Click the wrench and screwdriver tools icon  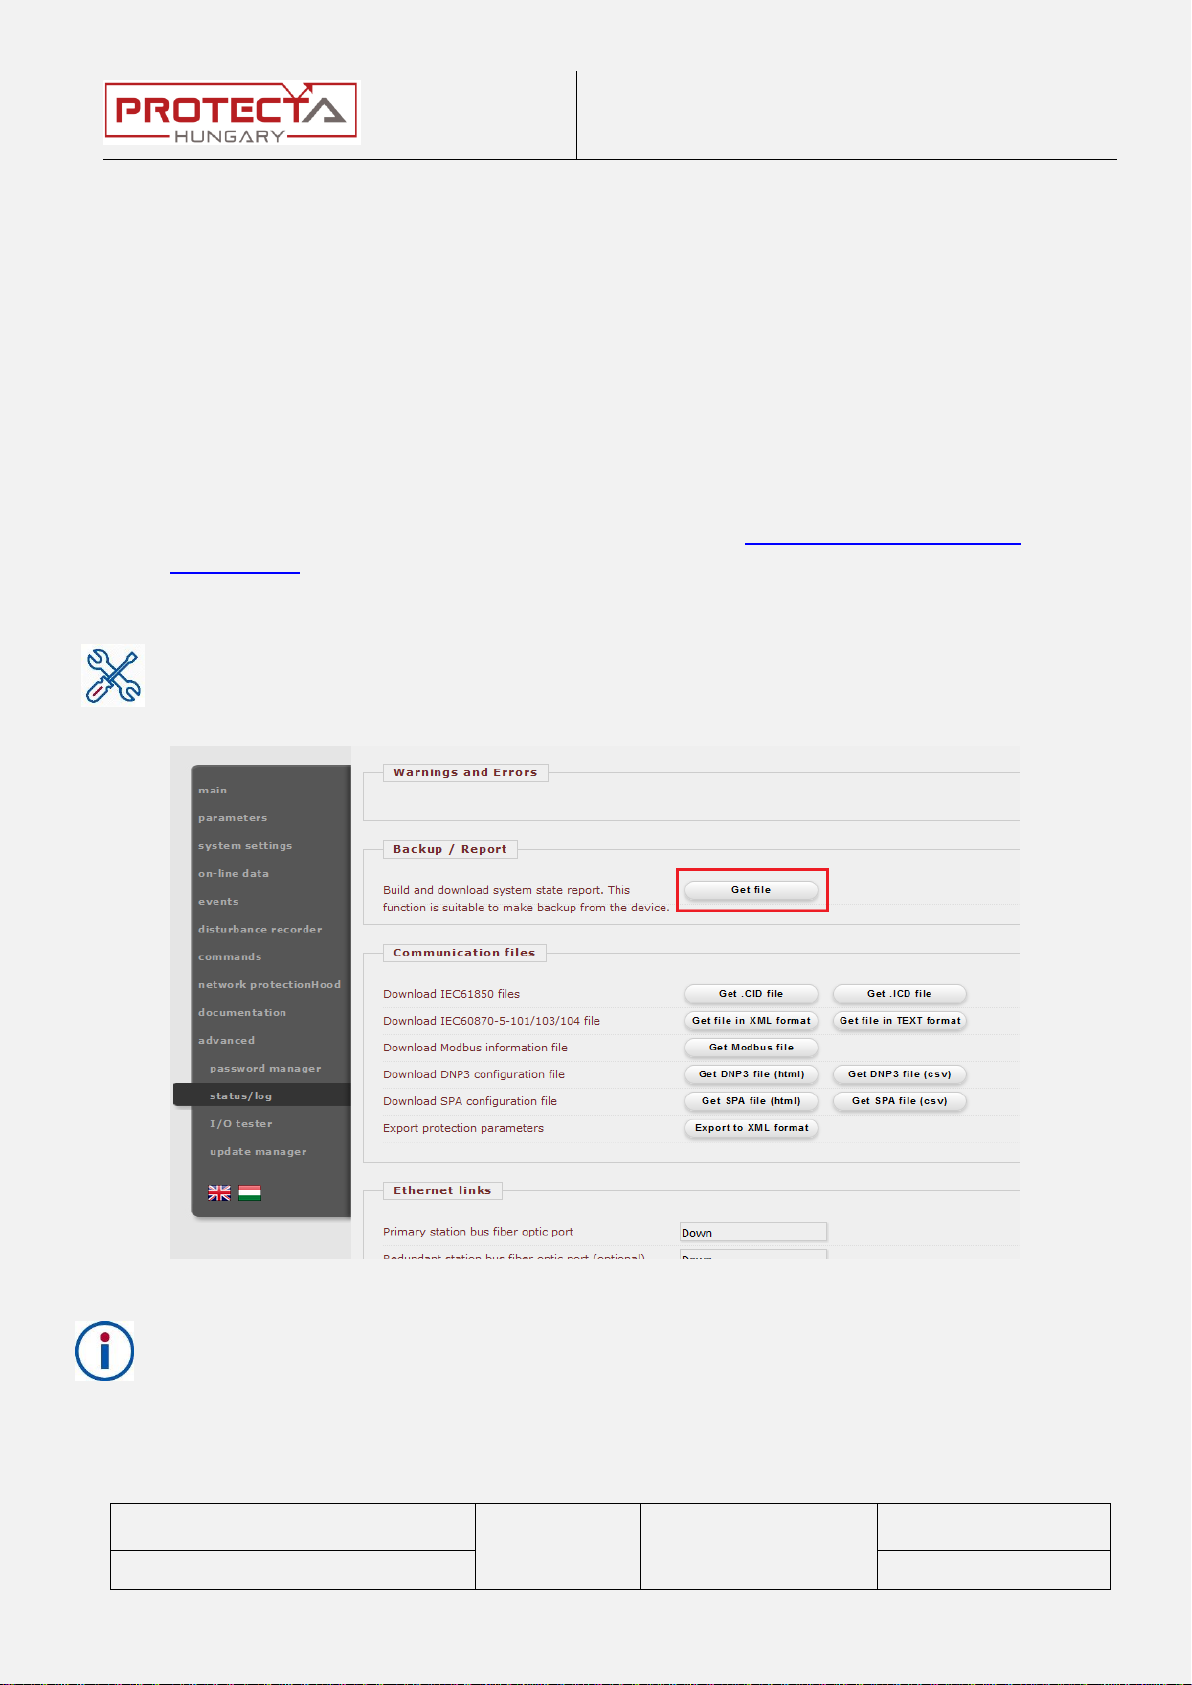(x=113, y=675)
